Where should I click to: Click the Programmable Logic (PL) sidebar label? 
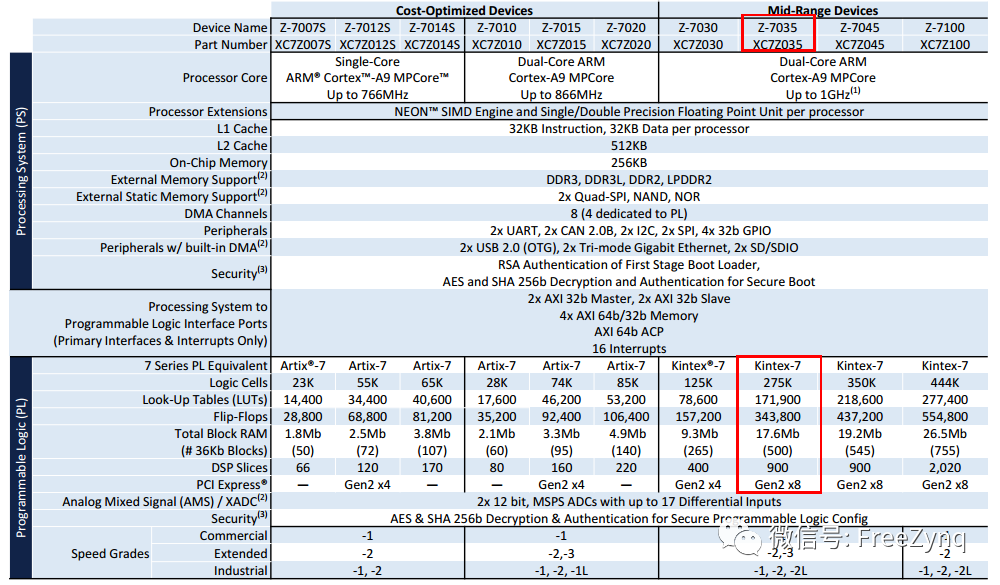21,468
